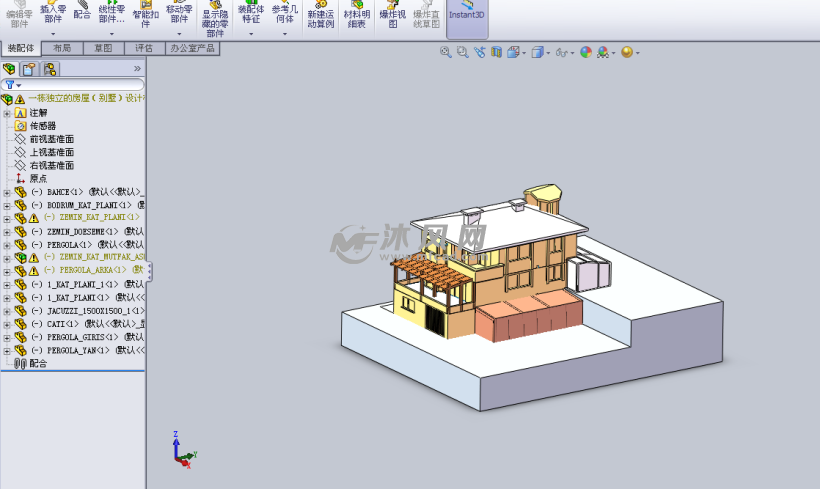
Task: Select the Previous View icon
Action: pyautogui.click(x=480, y=52)
